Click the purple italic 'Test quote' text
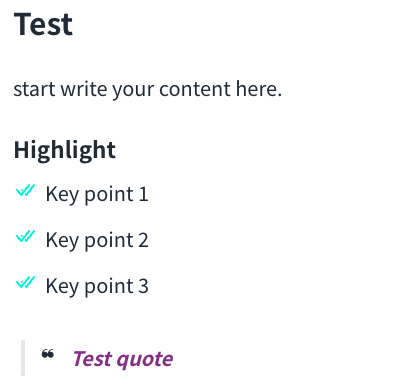The image size is (417, 388). pos(123,360)
